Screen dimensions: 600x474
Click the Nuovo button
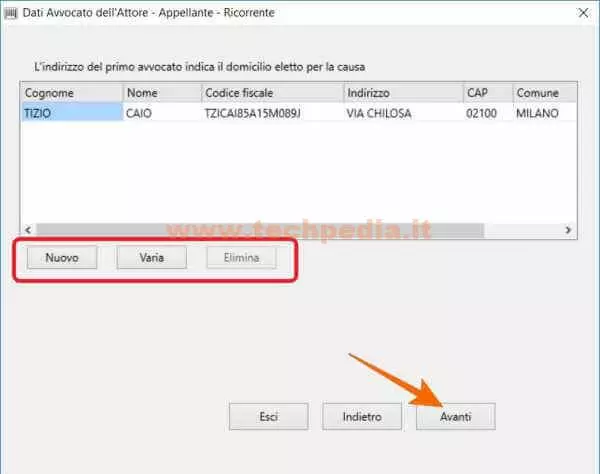61,257
